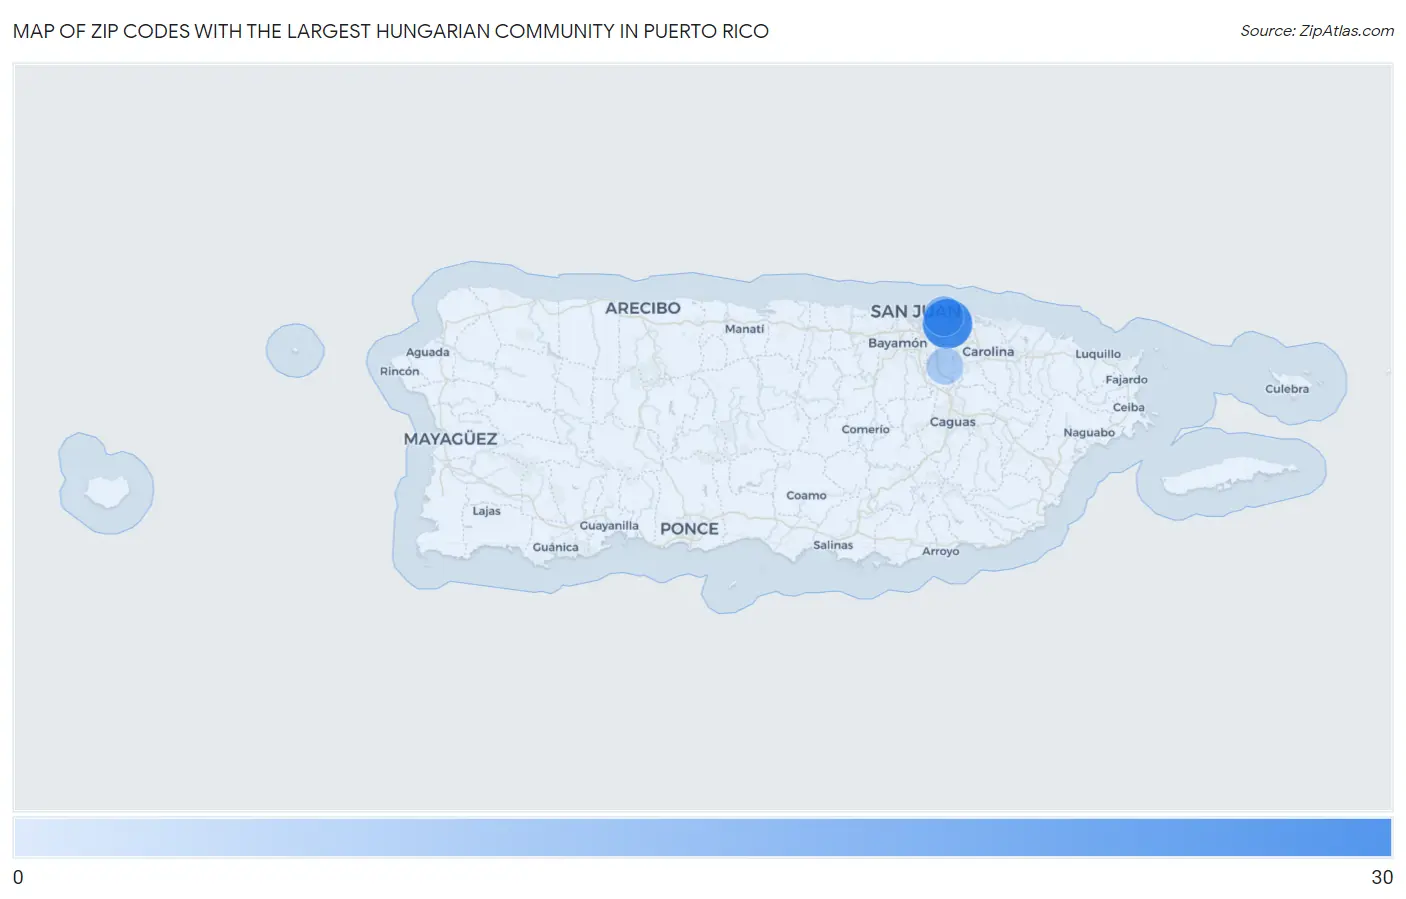Click the Source: ZipAtlas.com attribution
This screenshot has height=899, width=1406.
click(x=1316, y=31)
